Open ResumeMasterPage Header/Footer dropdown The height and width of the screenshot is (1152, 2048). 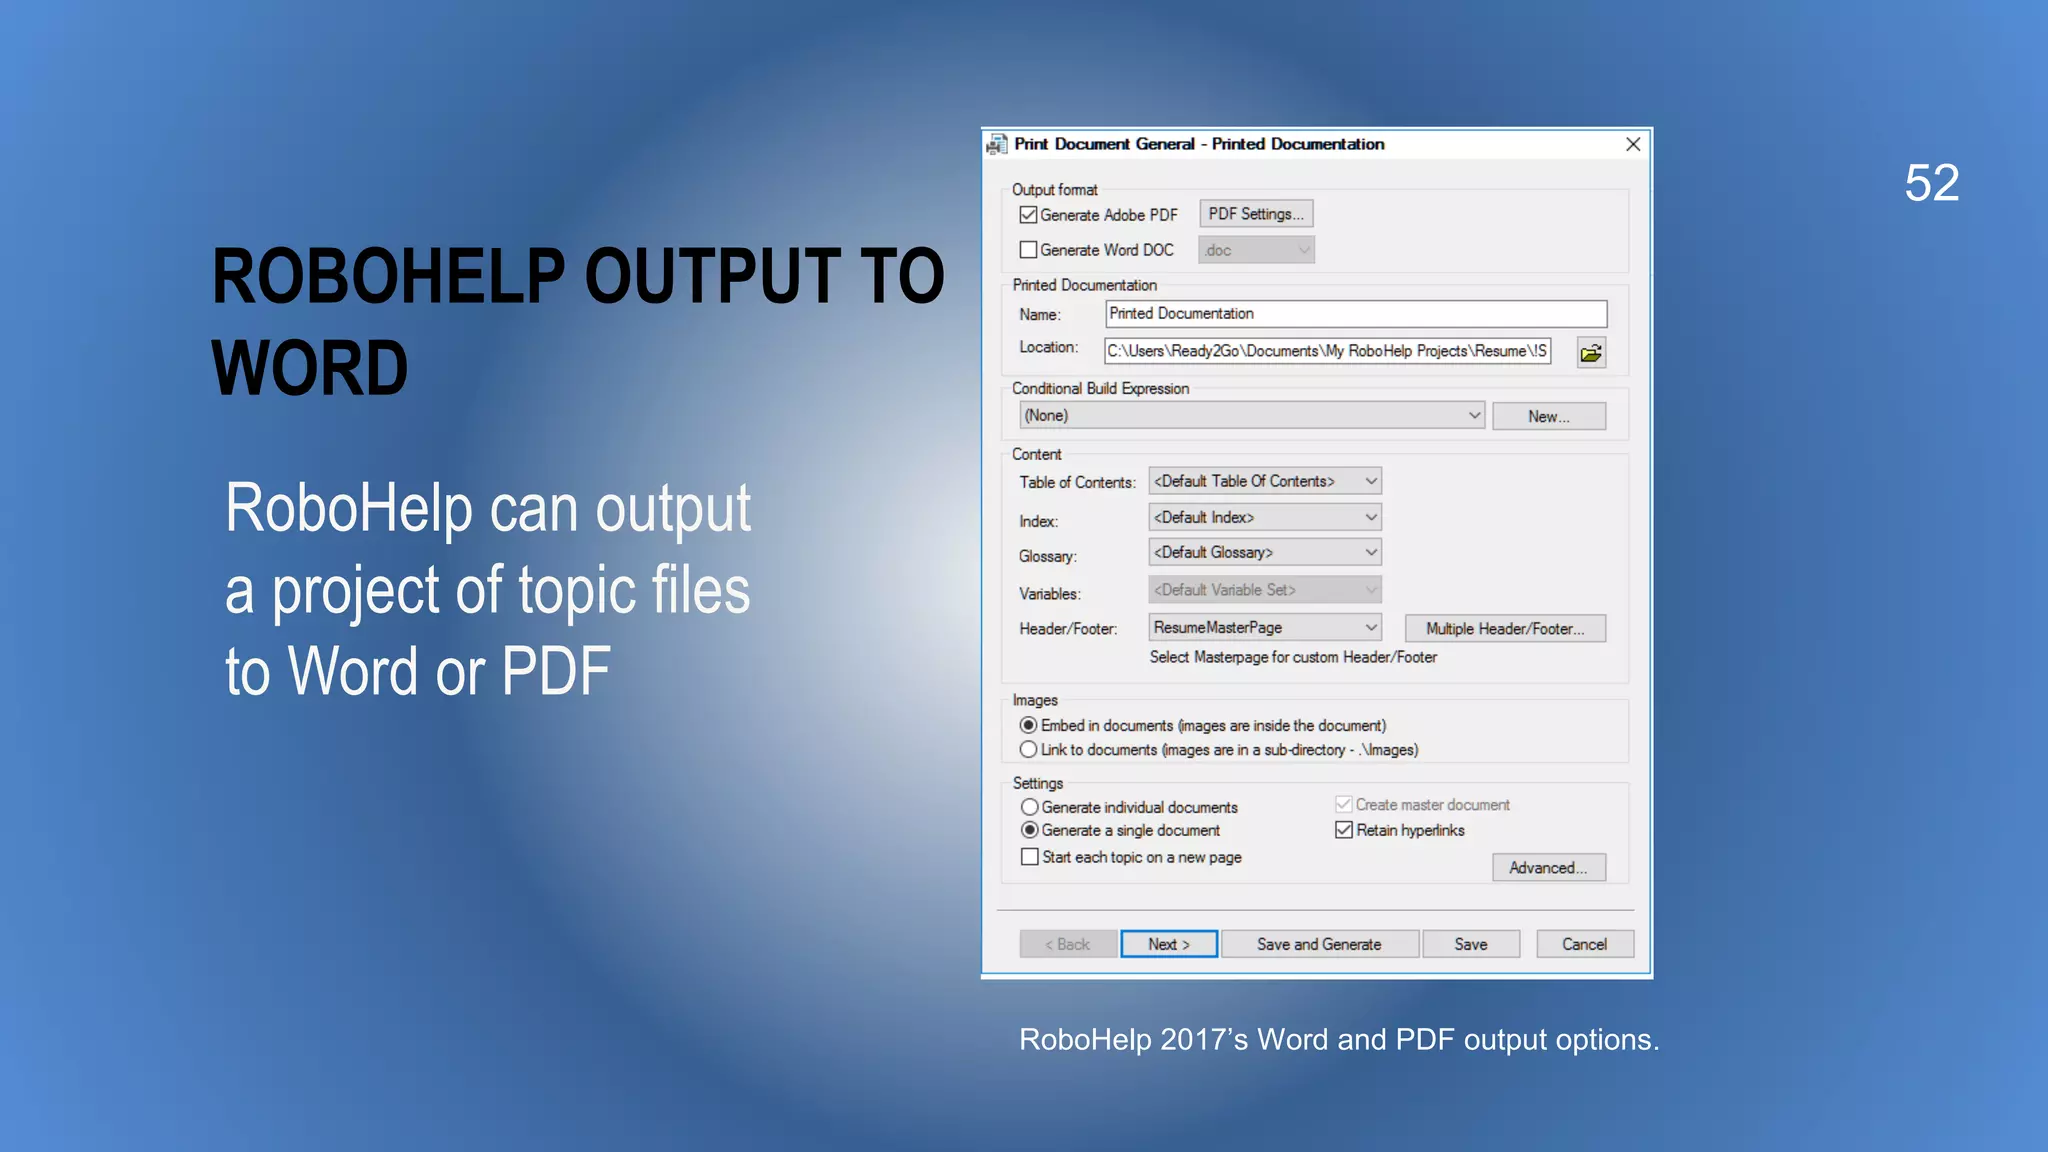point(1265,628)
